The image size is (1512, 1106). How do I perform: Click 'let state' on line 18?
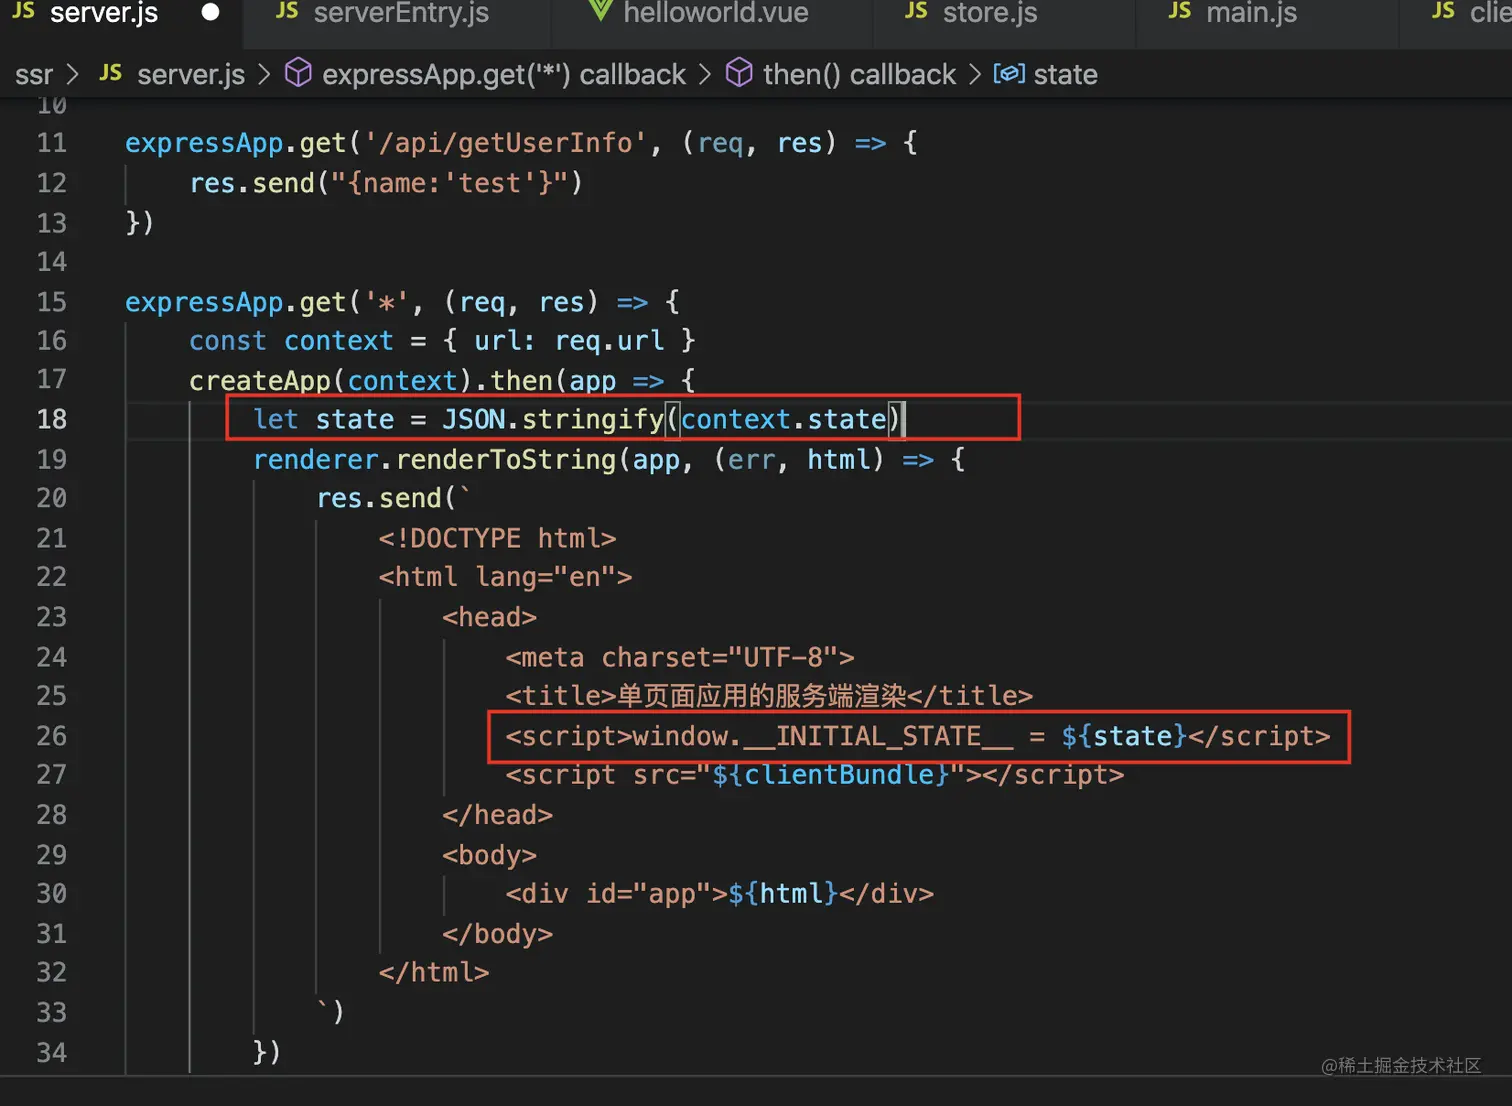(x=324, y=419)
